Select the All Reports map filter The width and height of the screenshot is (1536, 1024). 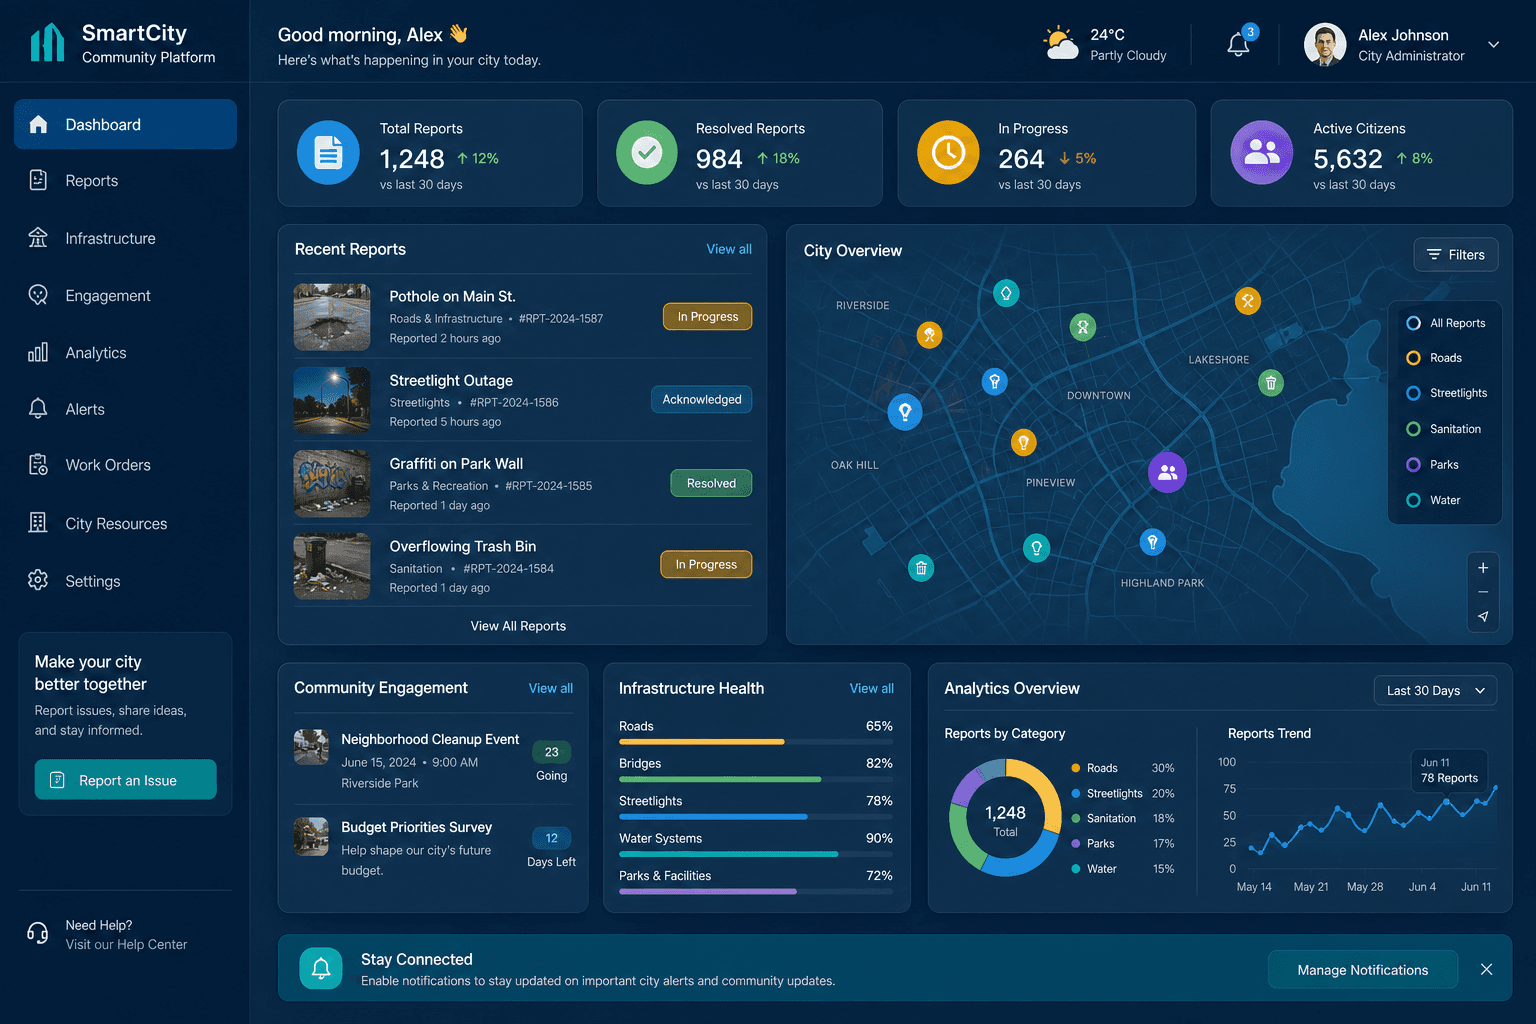(1445, 323)
